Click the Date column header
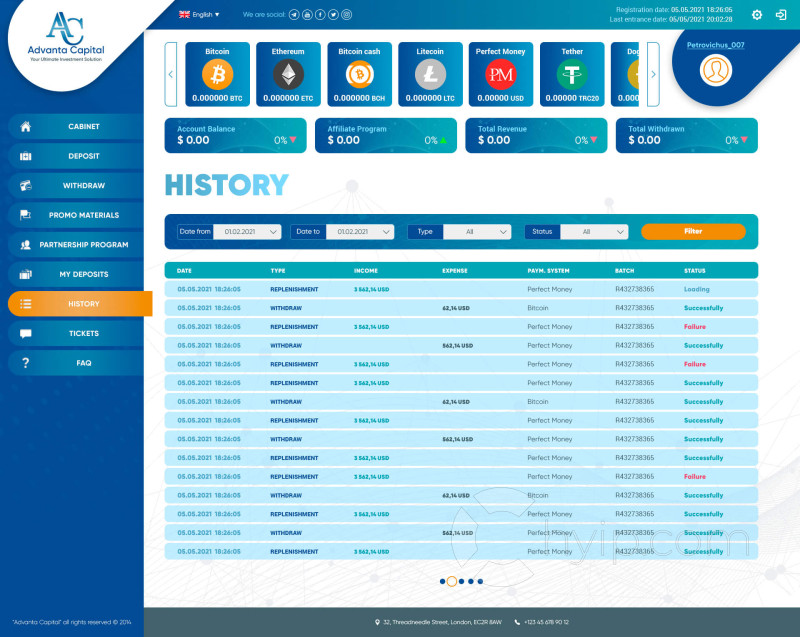Screen dimensions: 800x637 [184, 271]
